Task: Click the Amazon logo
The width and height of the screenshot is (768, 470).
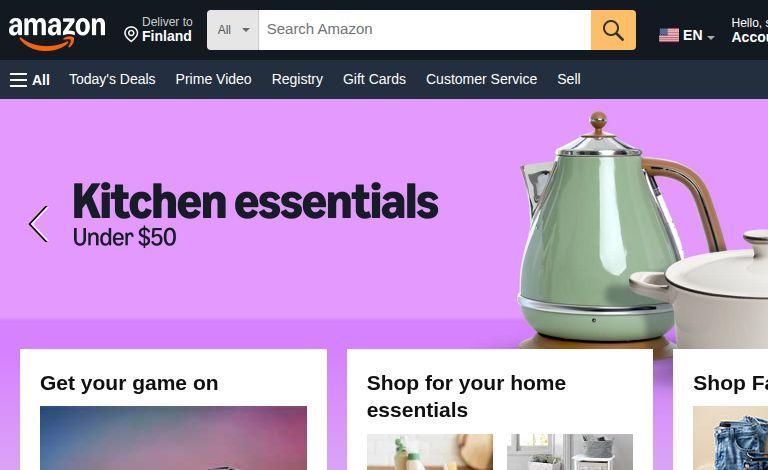Action: (x=57, y=32)
